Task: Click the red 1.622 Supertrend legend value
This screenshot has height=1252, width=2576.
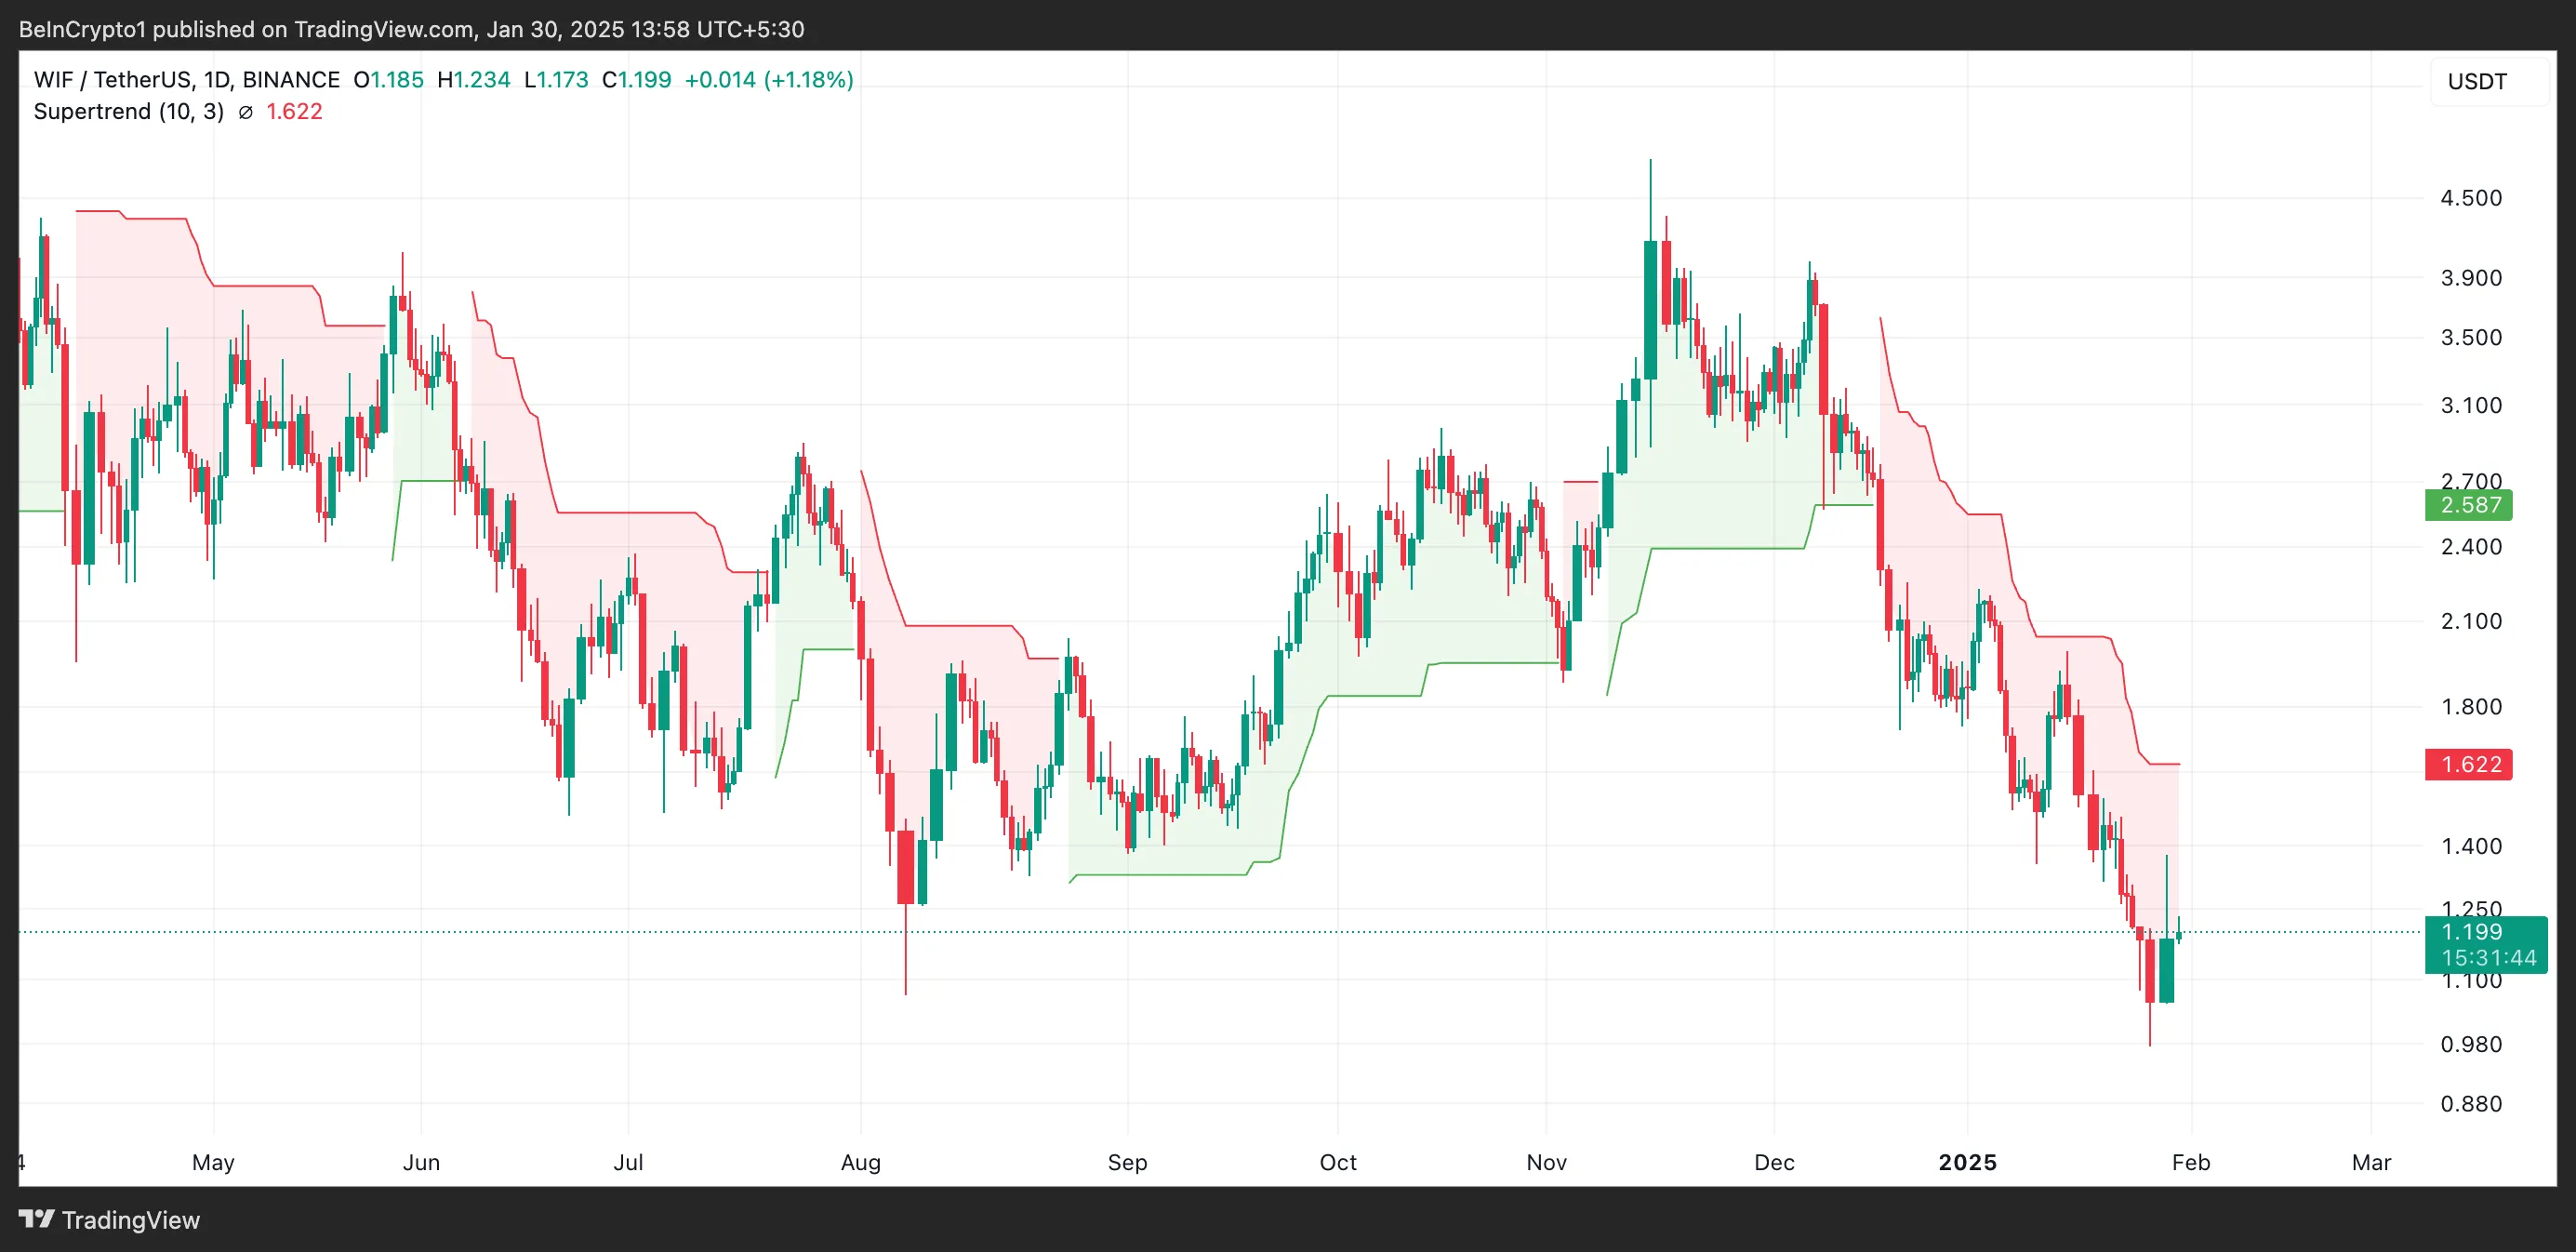Action: 294,112
